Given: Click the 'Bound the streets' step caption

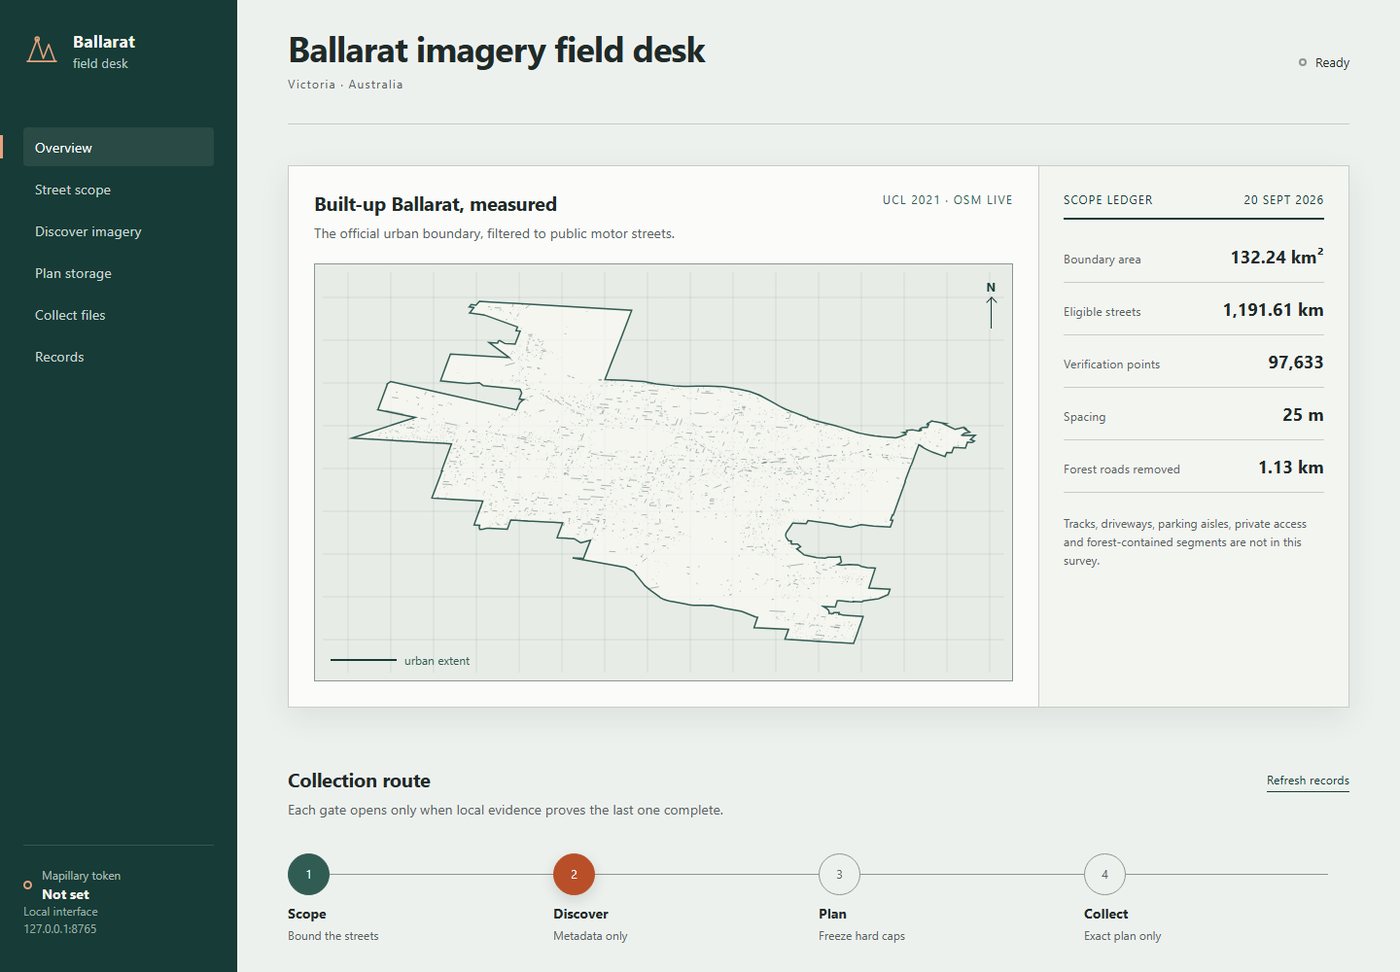Looking at the screenshot, I should [333, 936].
